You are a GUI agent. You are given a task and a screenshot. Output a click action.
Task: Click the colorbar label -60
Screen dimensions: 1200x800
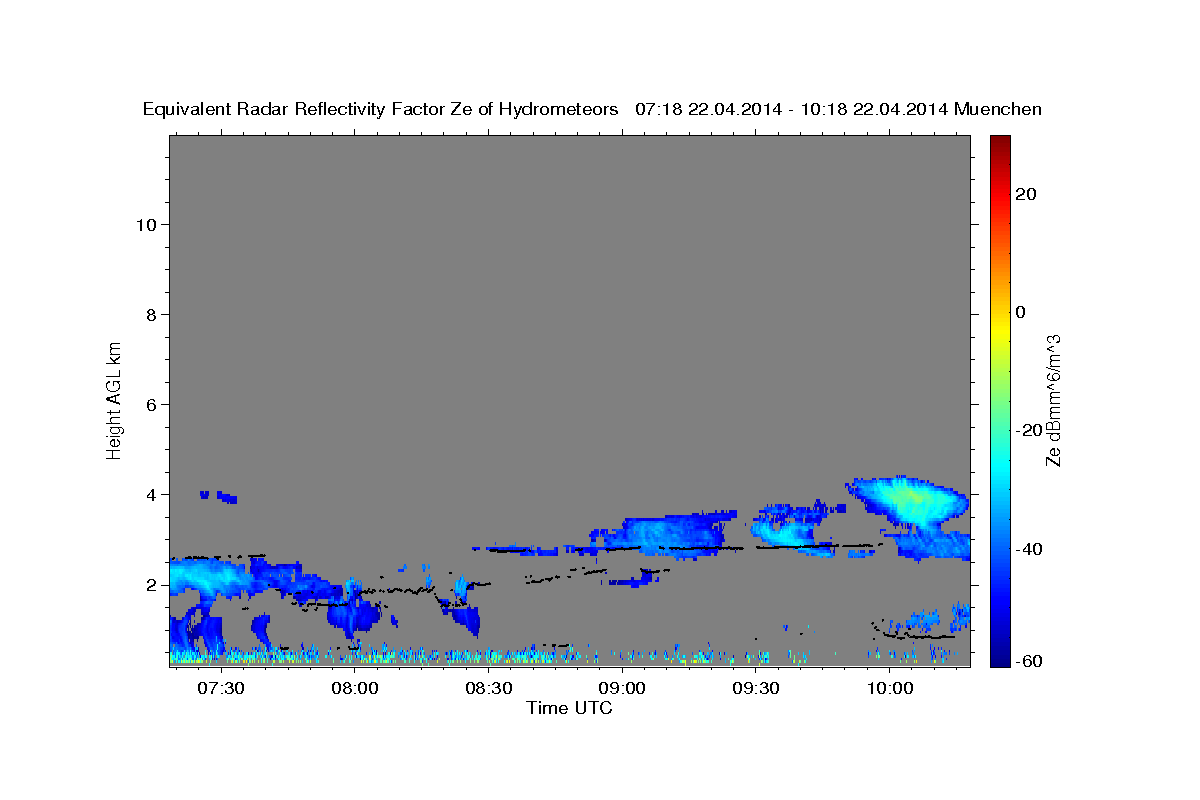point(1029,662)
